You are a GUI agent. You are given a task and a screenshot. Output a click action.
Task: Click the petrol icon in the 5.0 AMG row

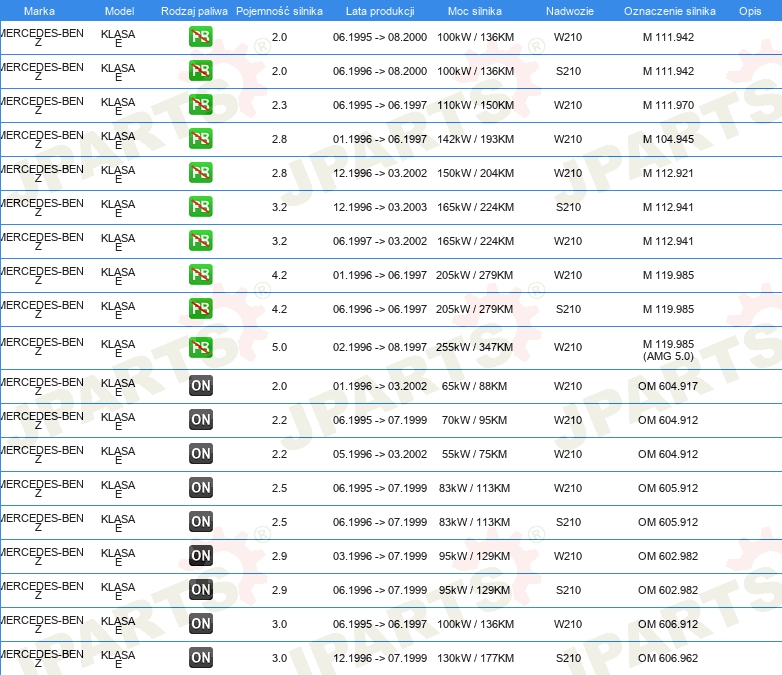click(x=200, y=347)
